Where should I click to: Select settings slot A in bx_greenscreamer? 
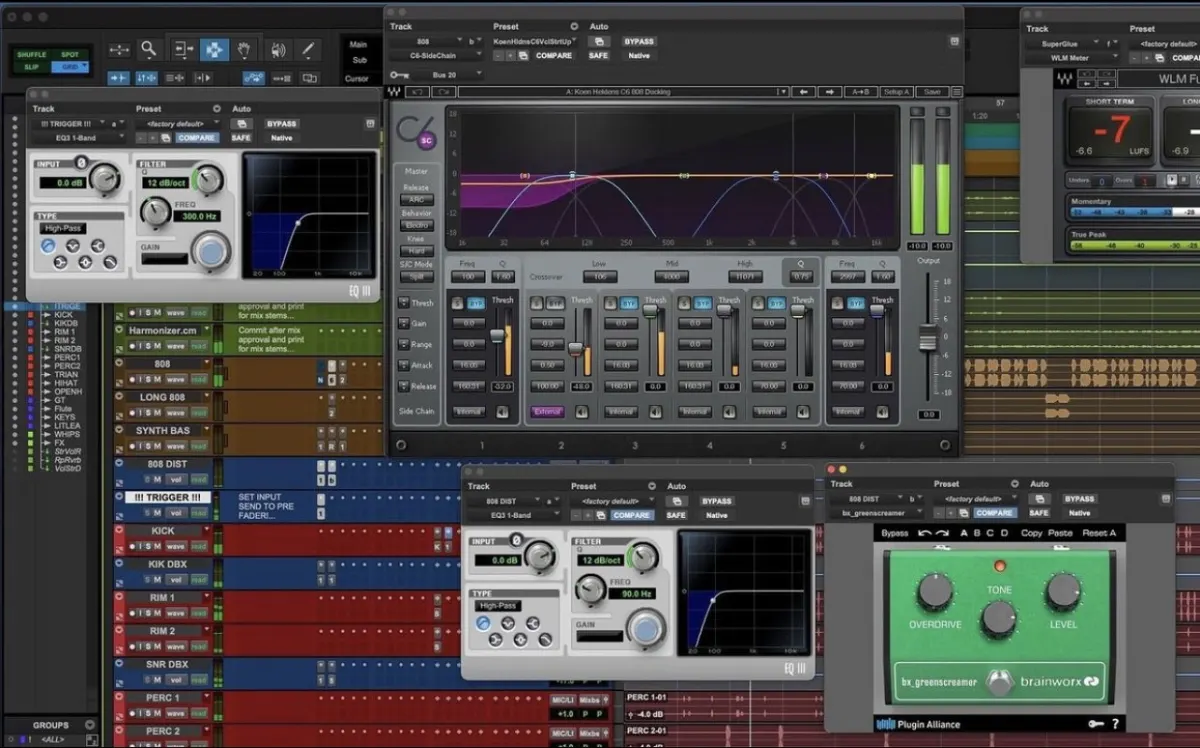click(964, 533)
